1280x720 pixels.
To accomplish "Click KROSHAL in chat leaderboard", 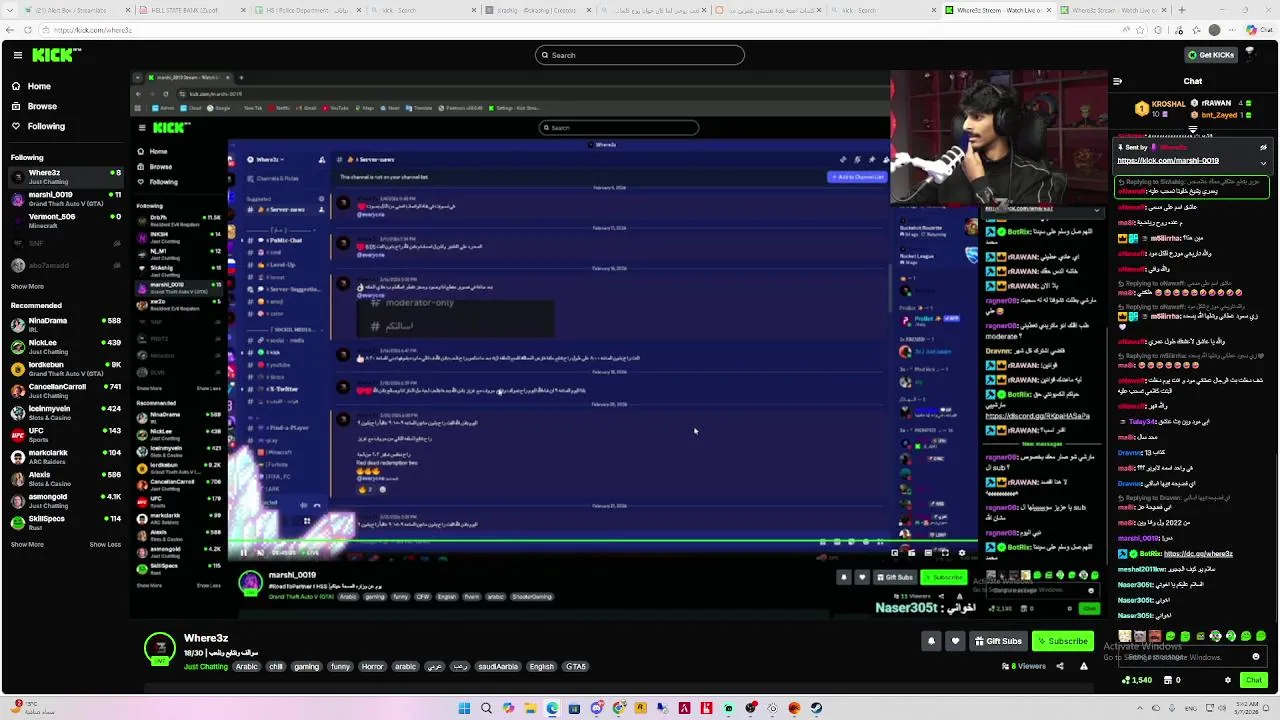I will click(x=1168, y=104).
